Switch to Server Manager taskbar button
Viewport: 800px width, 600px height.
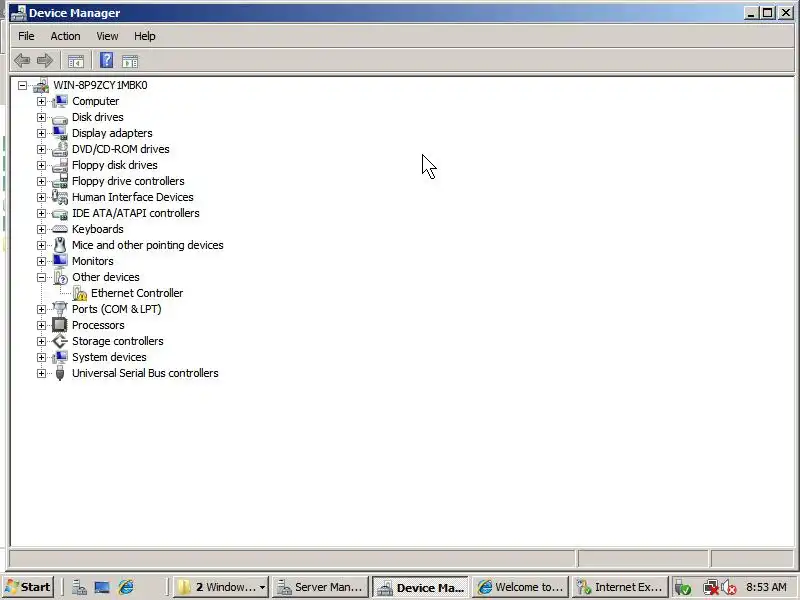(320, 587)
